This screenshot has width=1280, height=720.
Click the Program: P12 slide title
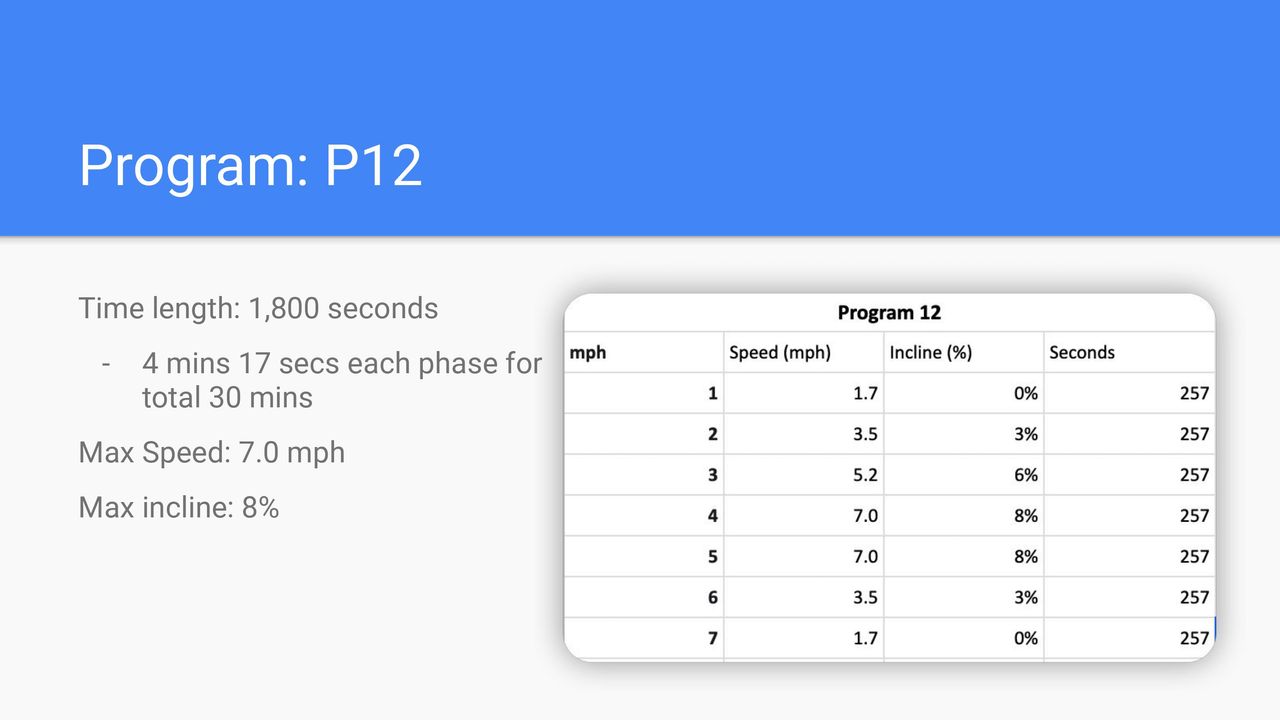[250, 165]
